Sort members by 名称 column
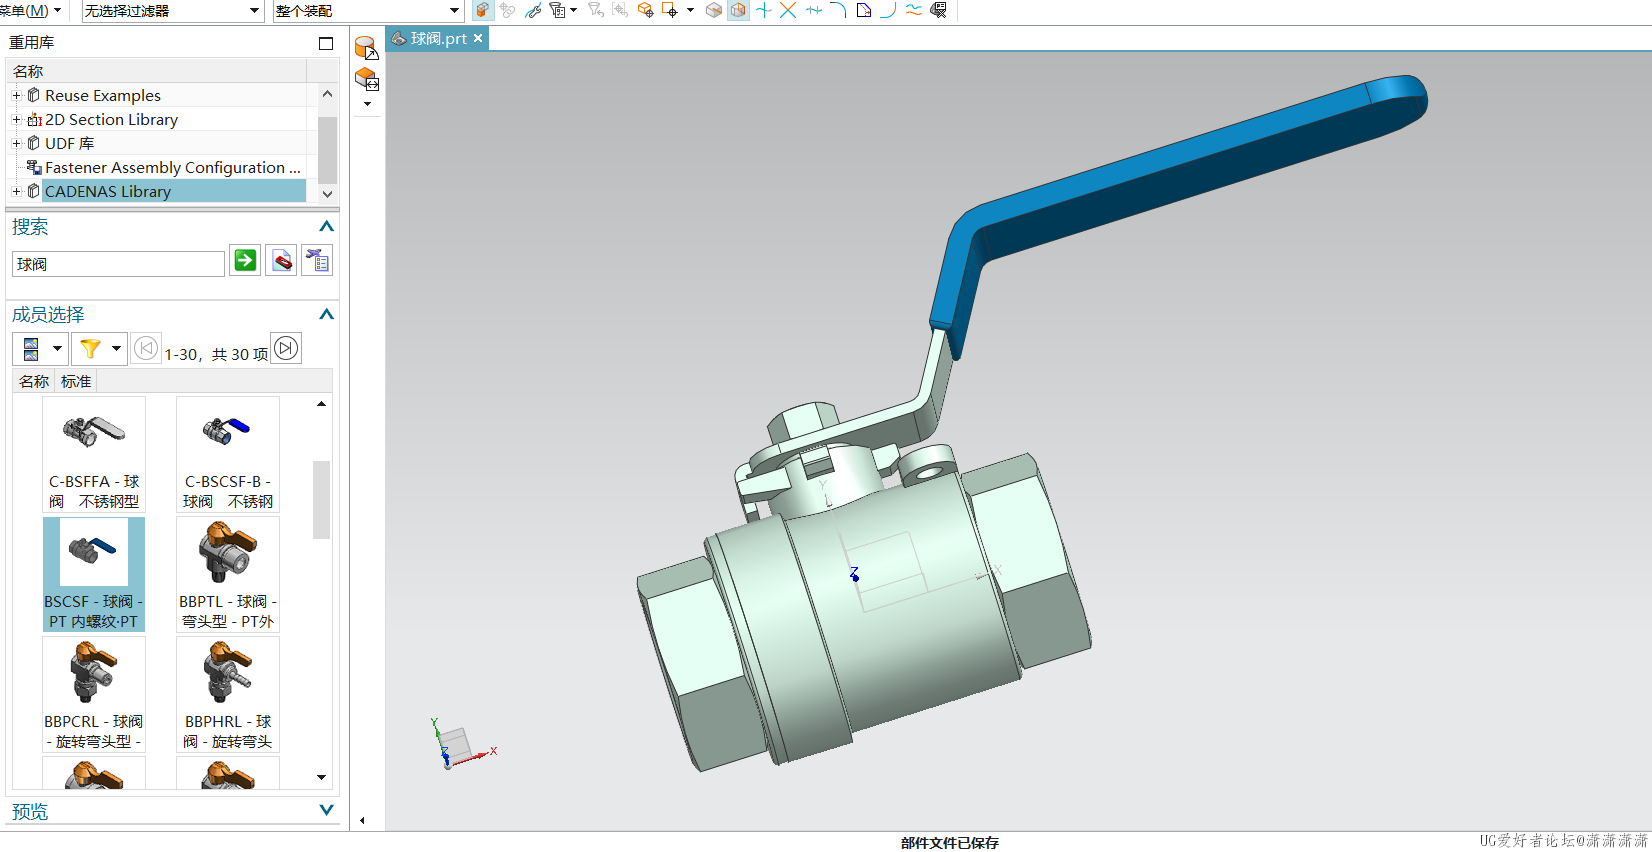The height and width of the screenshot is (852, 1652). (x=34, y=381)
